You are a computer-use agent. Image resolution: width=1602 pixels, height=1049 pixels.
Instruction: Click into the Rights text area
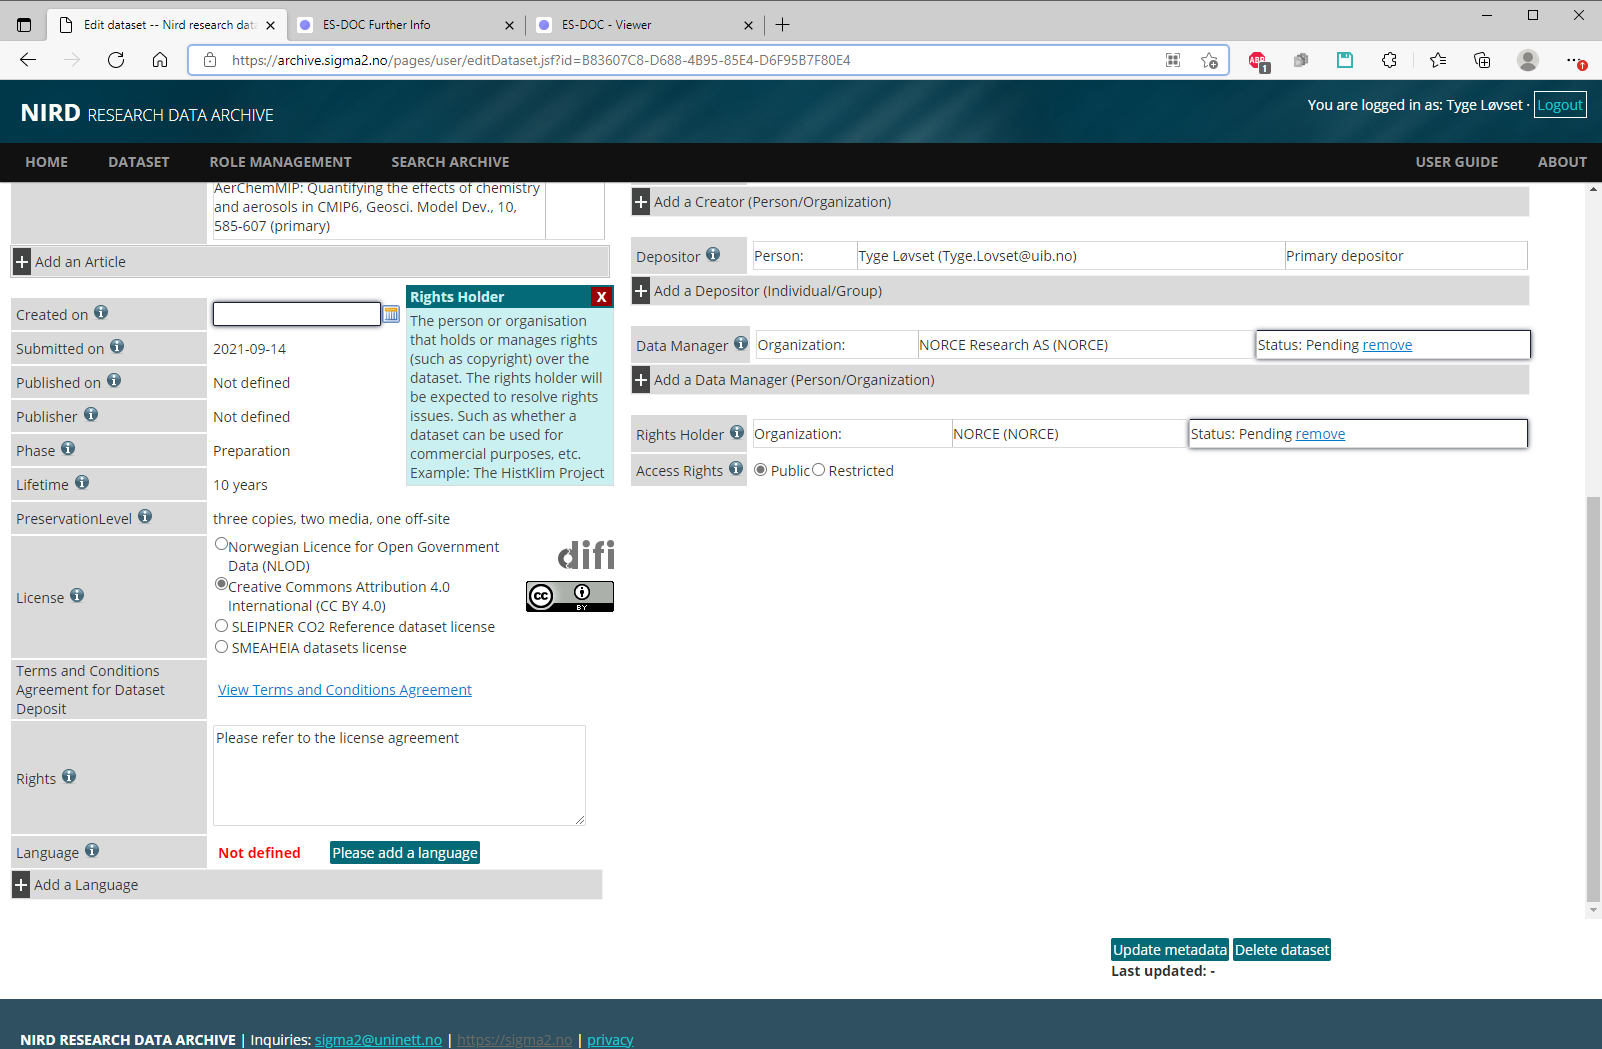click(x=399, y=776)
